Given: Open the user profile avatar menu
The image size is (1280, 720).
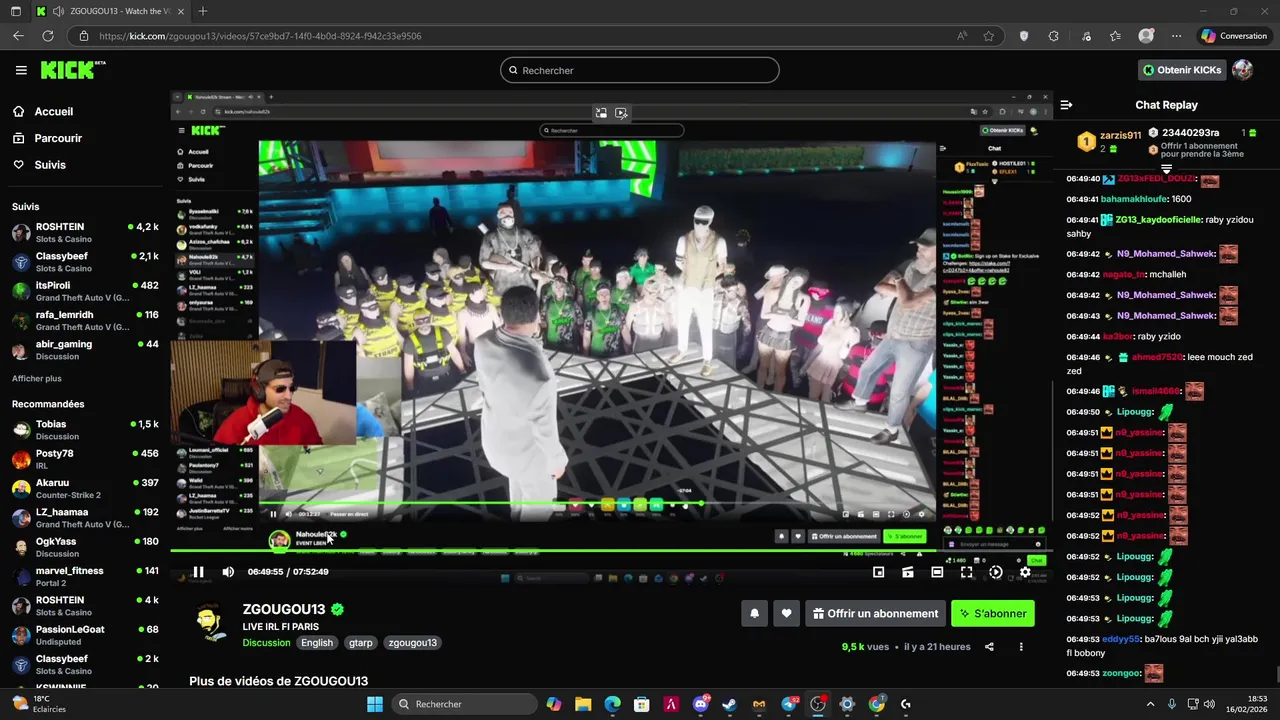Looking at the screenshot, I should (x=1242, y=70).
